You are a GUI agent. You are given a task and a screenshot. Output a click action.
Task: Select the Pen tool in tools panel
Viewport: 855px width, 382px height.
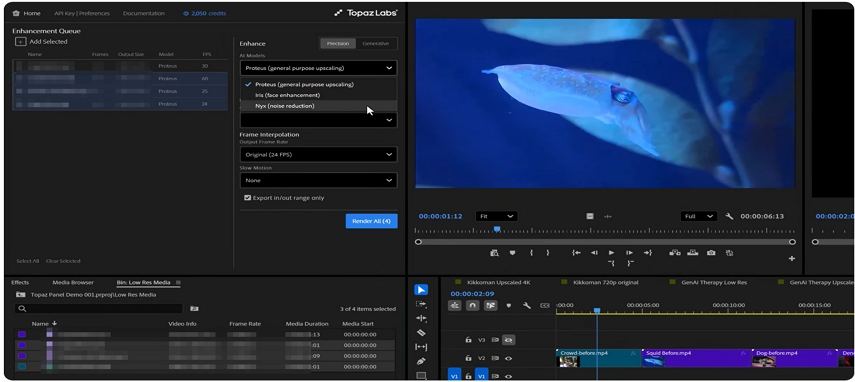pyautogui.click(x=421, y=361)
